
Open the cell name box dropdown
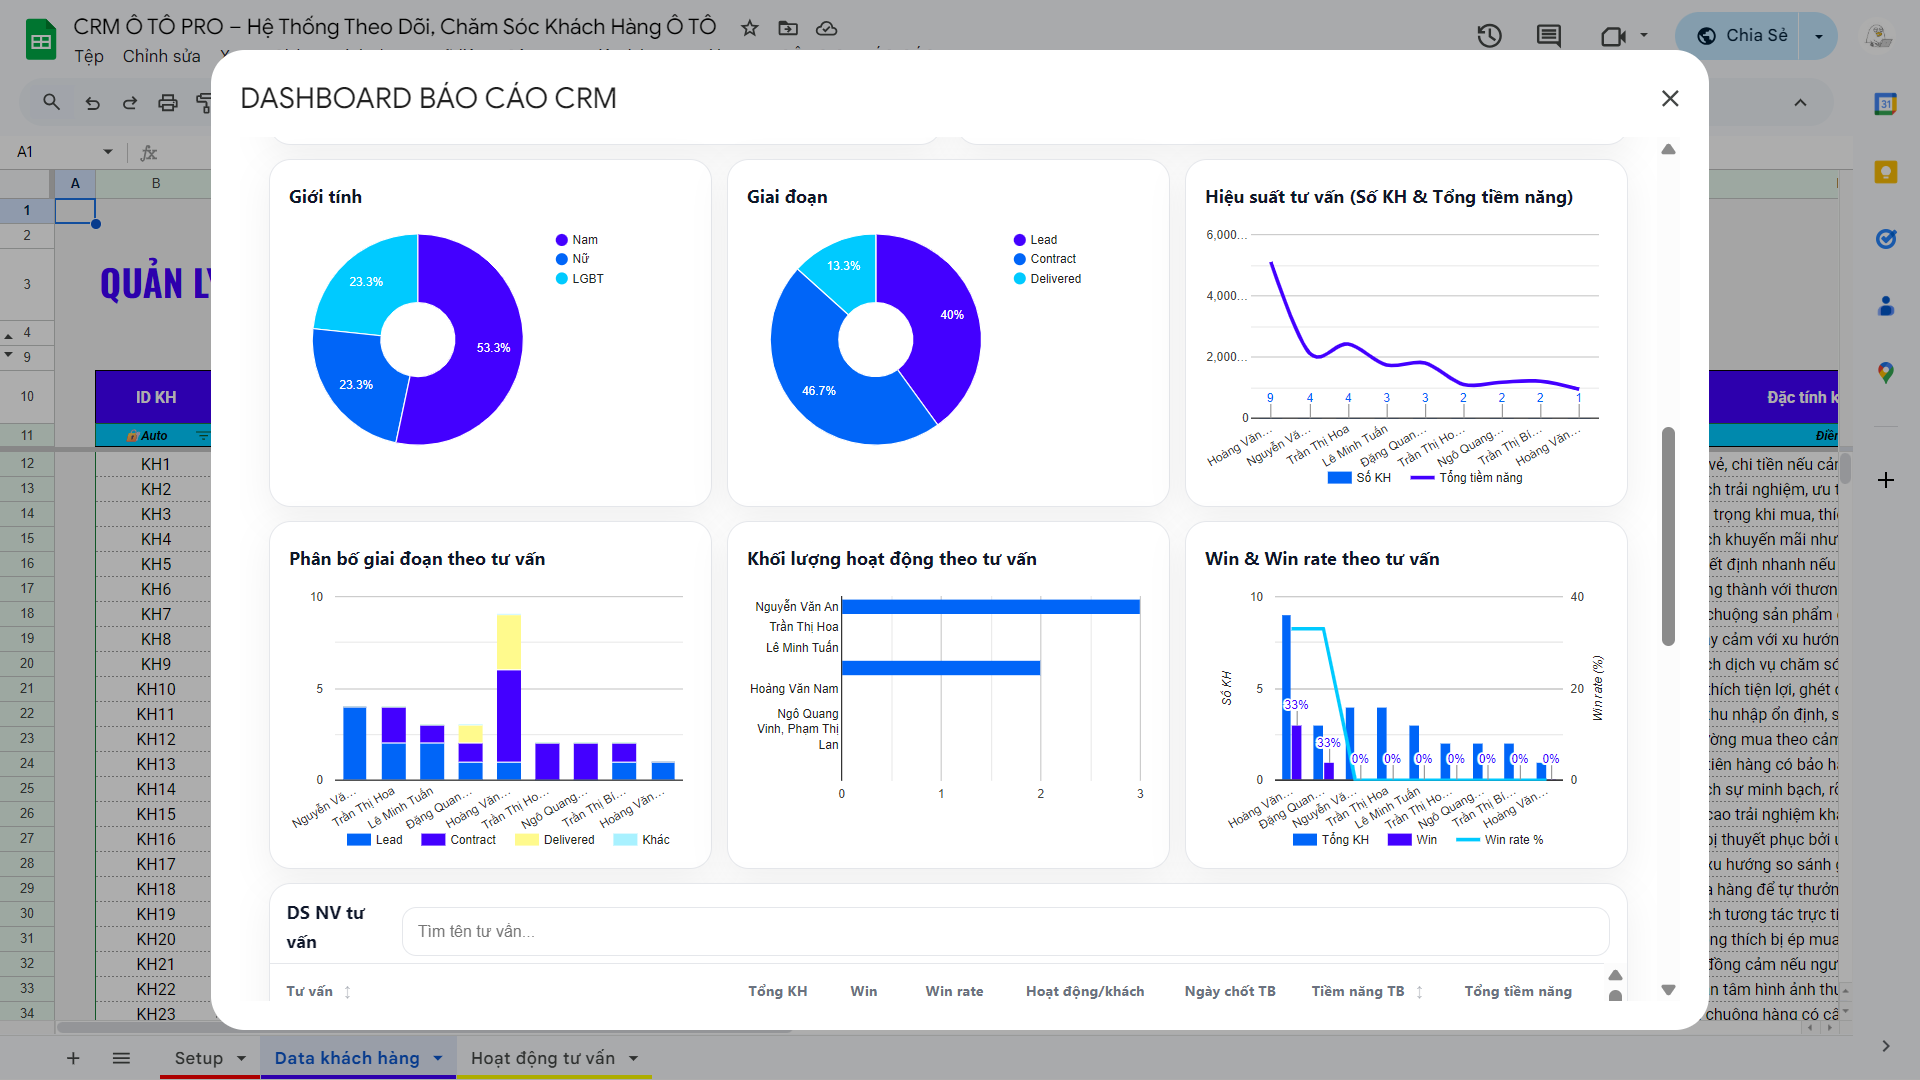107,152
